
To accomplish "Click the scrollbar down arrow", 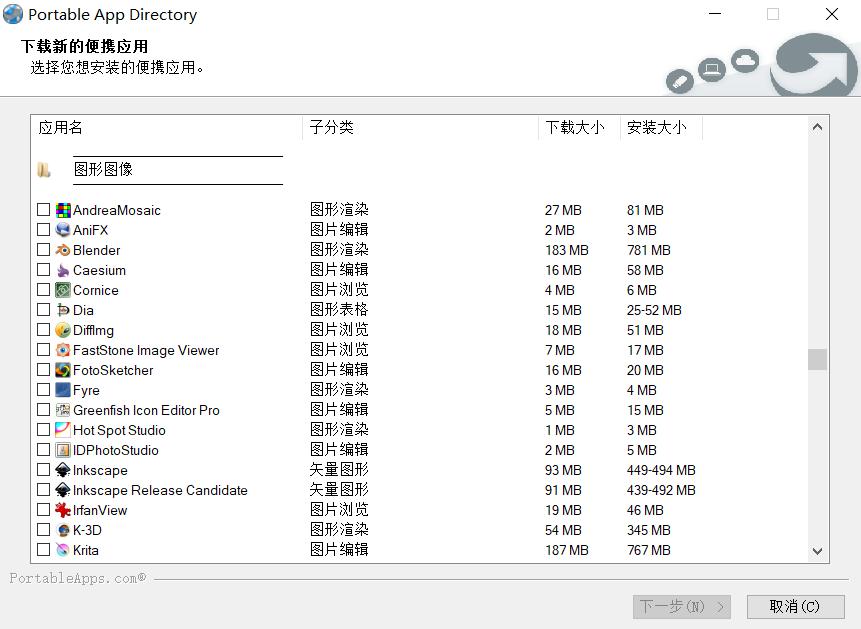I will (x=817, y=551).
